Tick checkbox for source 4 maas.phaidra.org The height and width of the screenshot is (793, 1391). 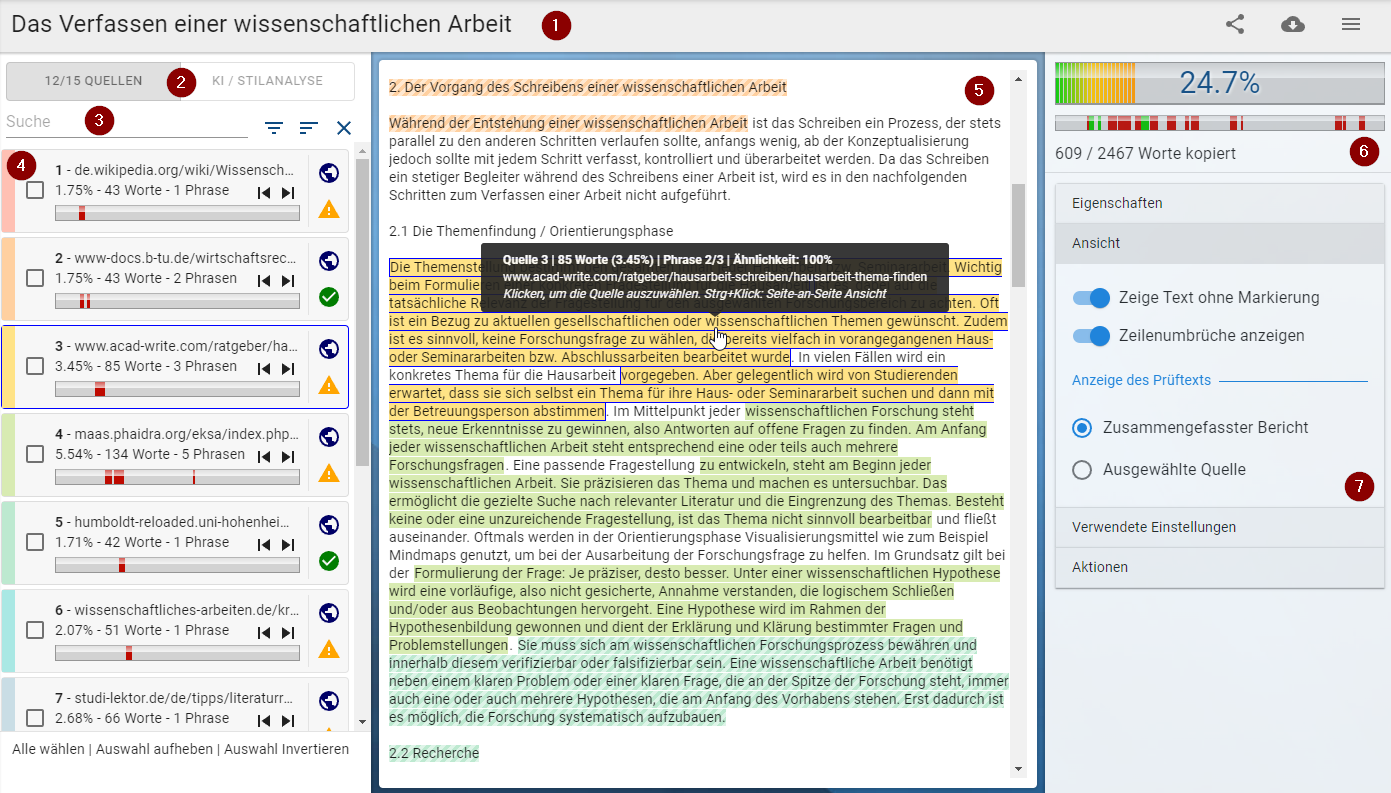click(x=35, y=454)
